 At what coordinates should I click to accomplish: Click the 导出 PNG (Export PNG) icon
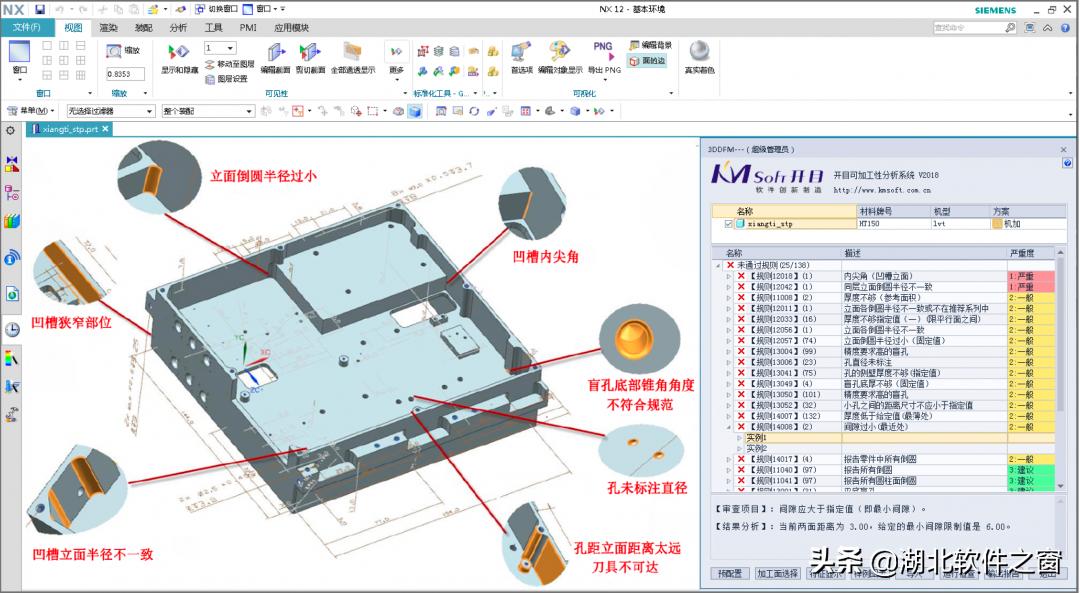(603, 53)
